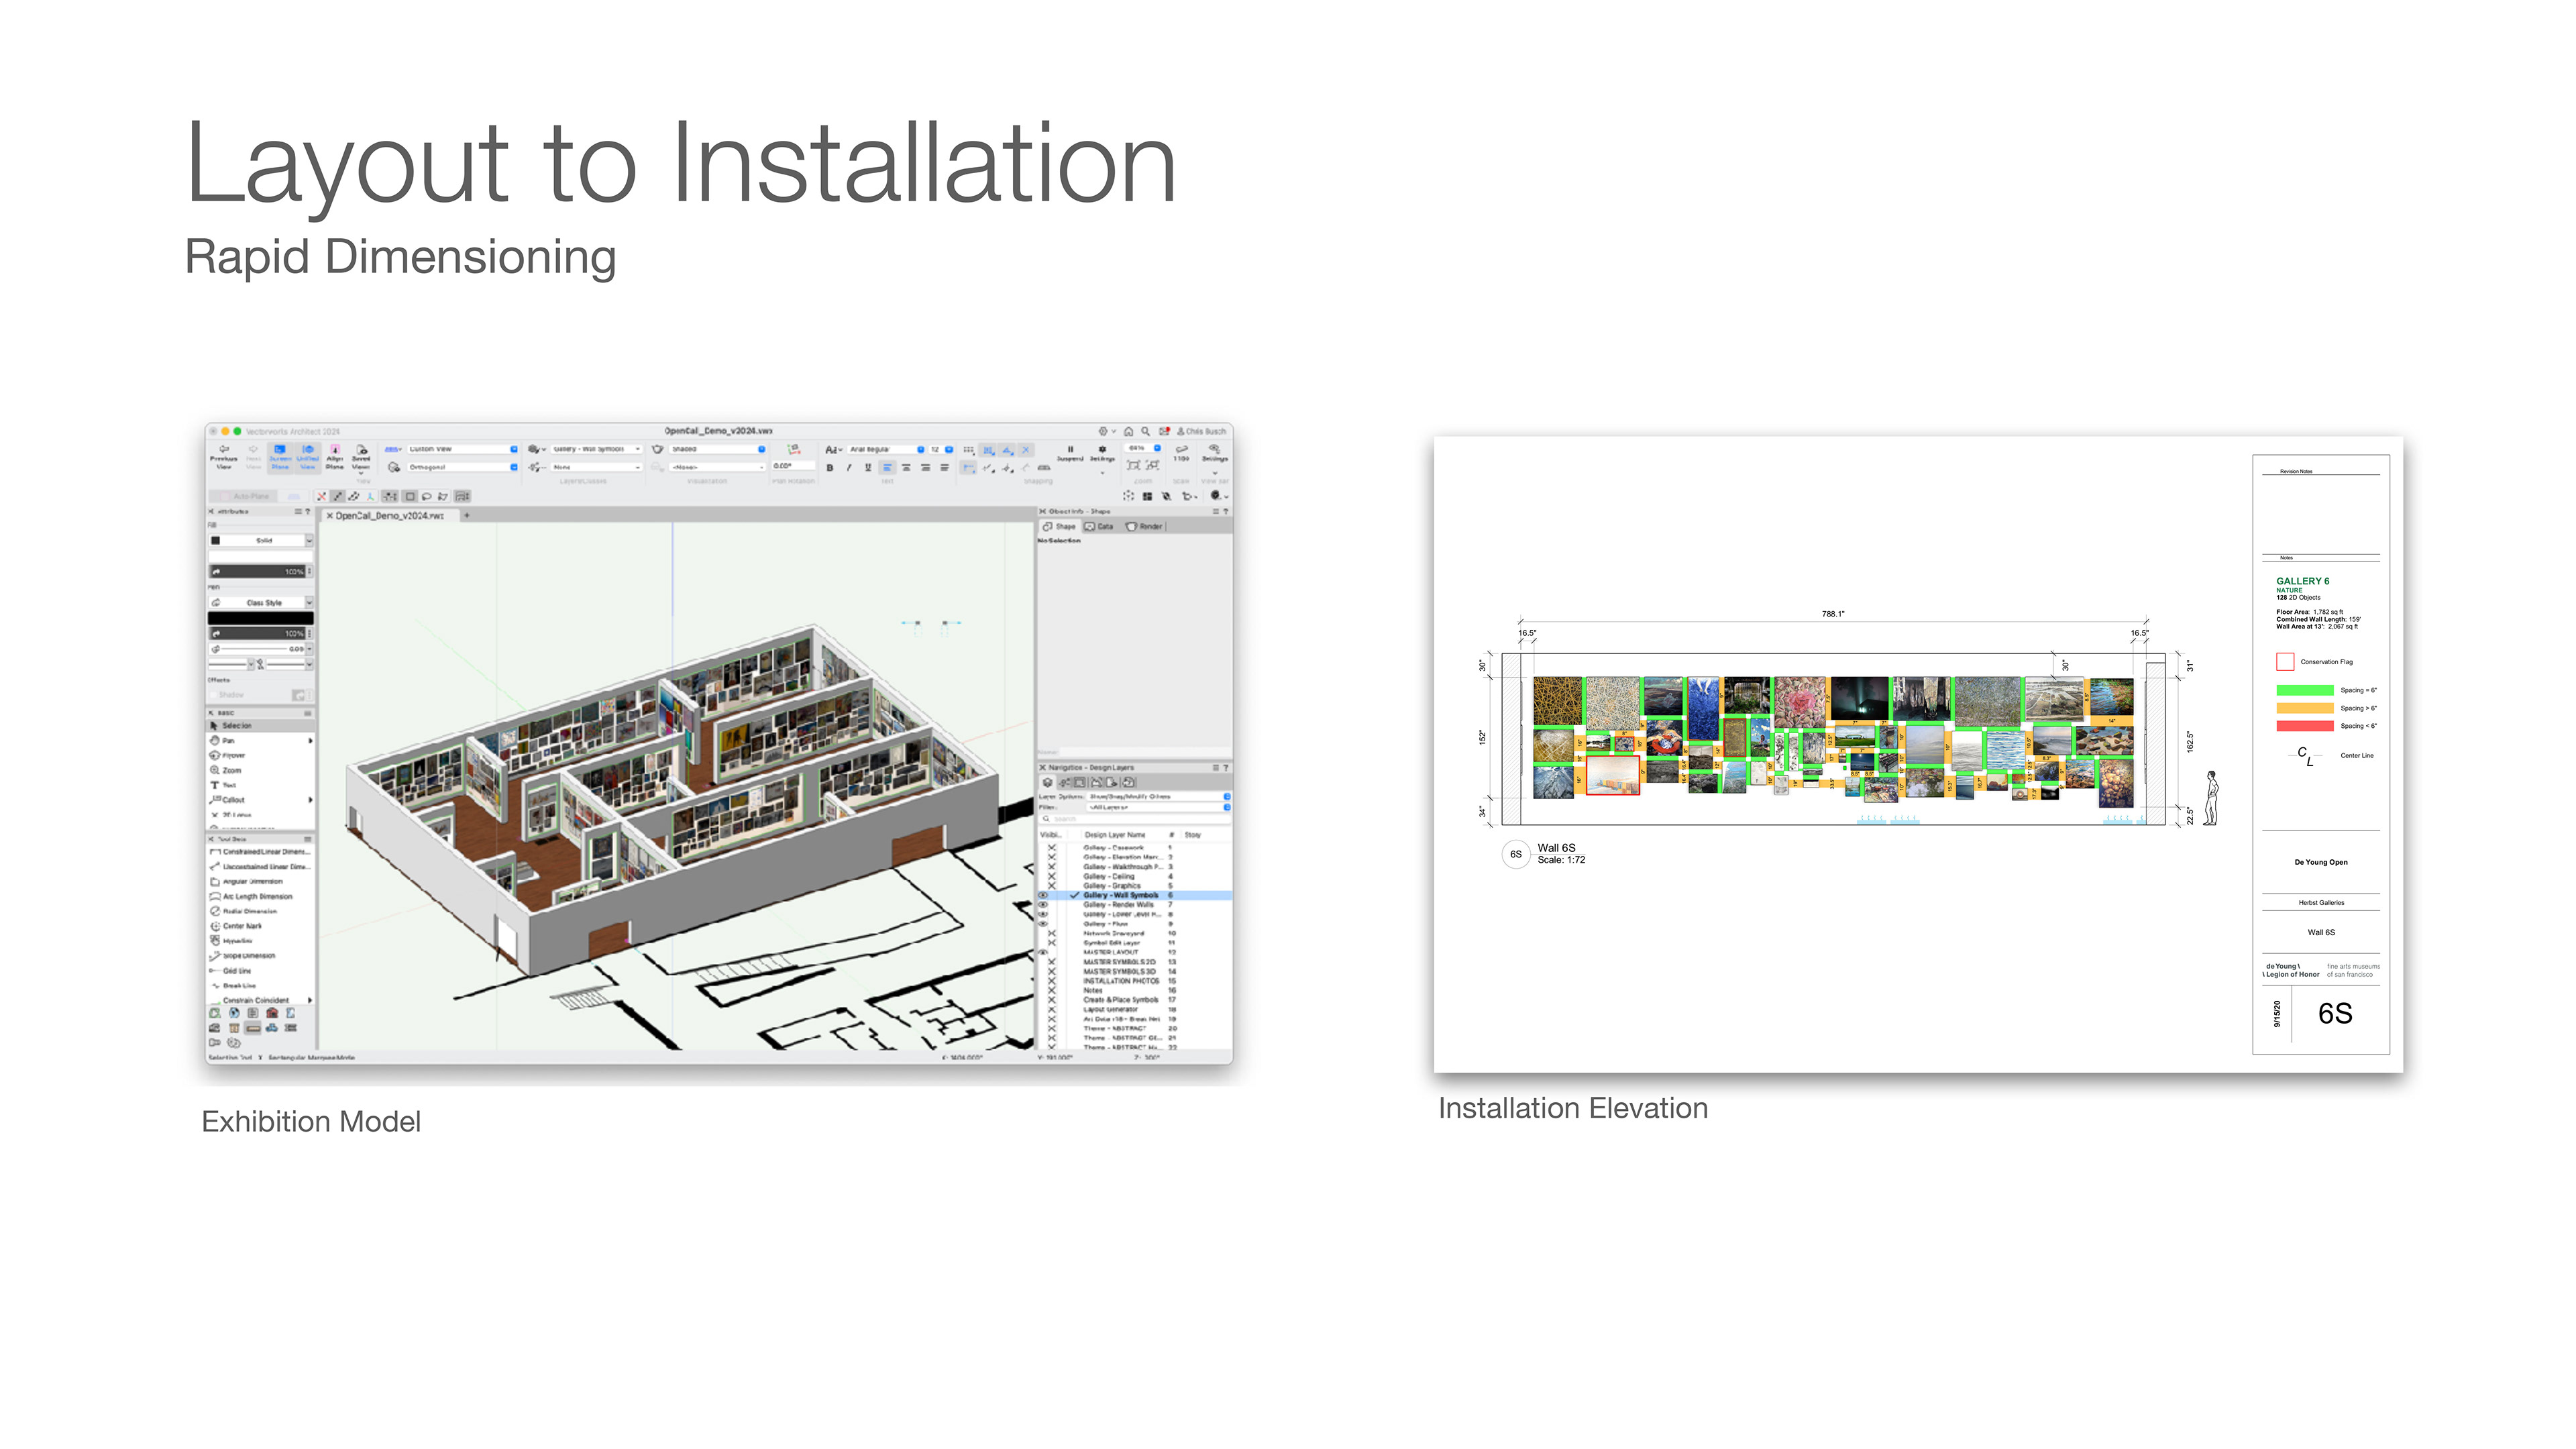Select the Pan tool
The height and width of the screenshot is (1449, 2576).
[260, 741]
